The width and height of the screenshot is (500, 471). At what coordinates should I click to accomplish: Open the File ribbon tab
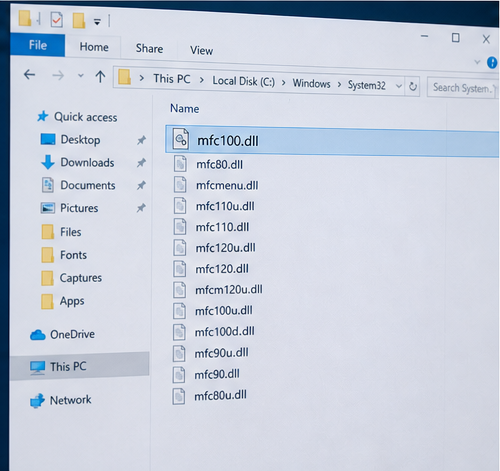(x=38, y=45)
